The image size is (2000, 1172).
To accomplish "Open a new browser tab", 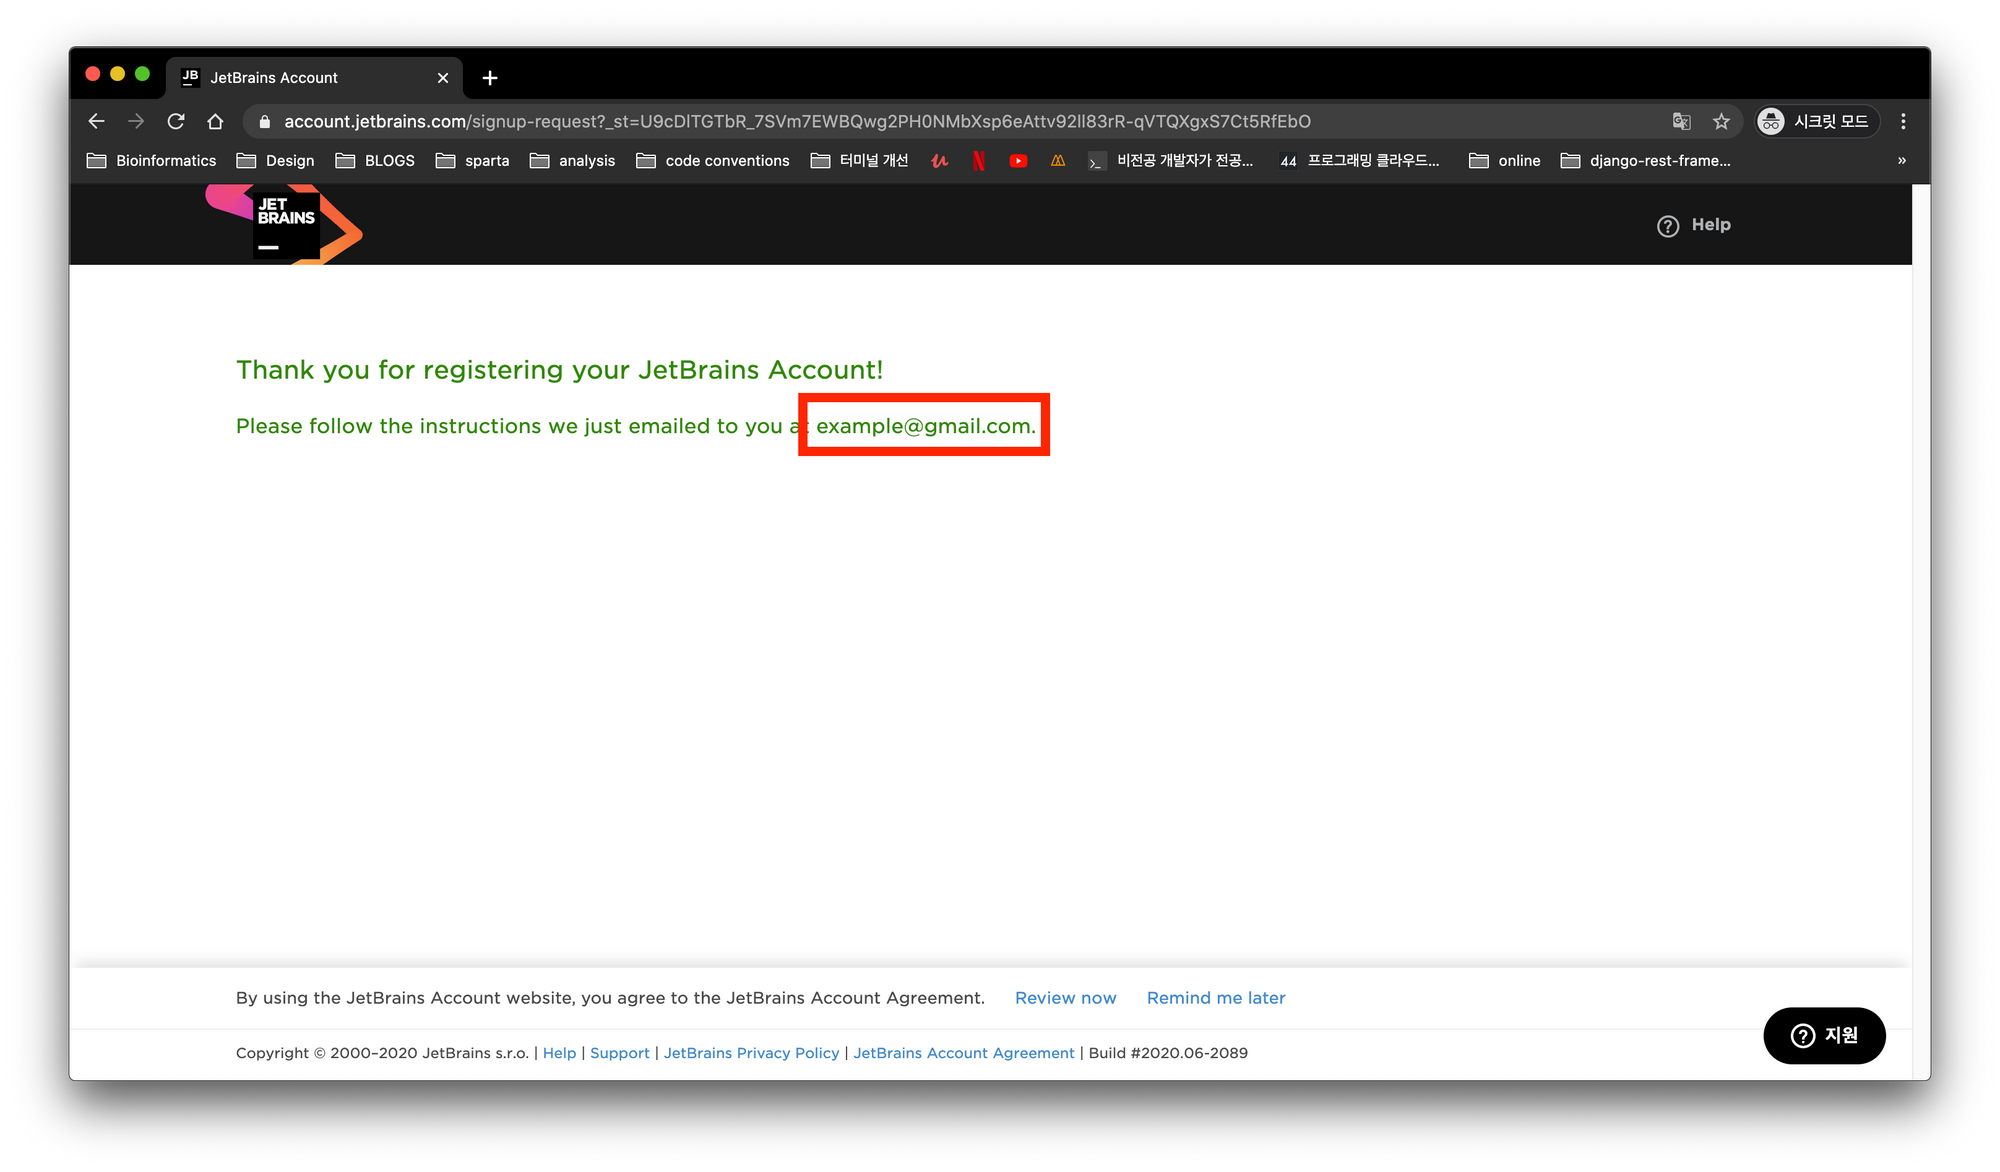I will pos(490,77).
